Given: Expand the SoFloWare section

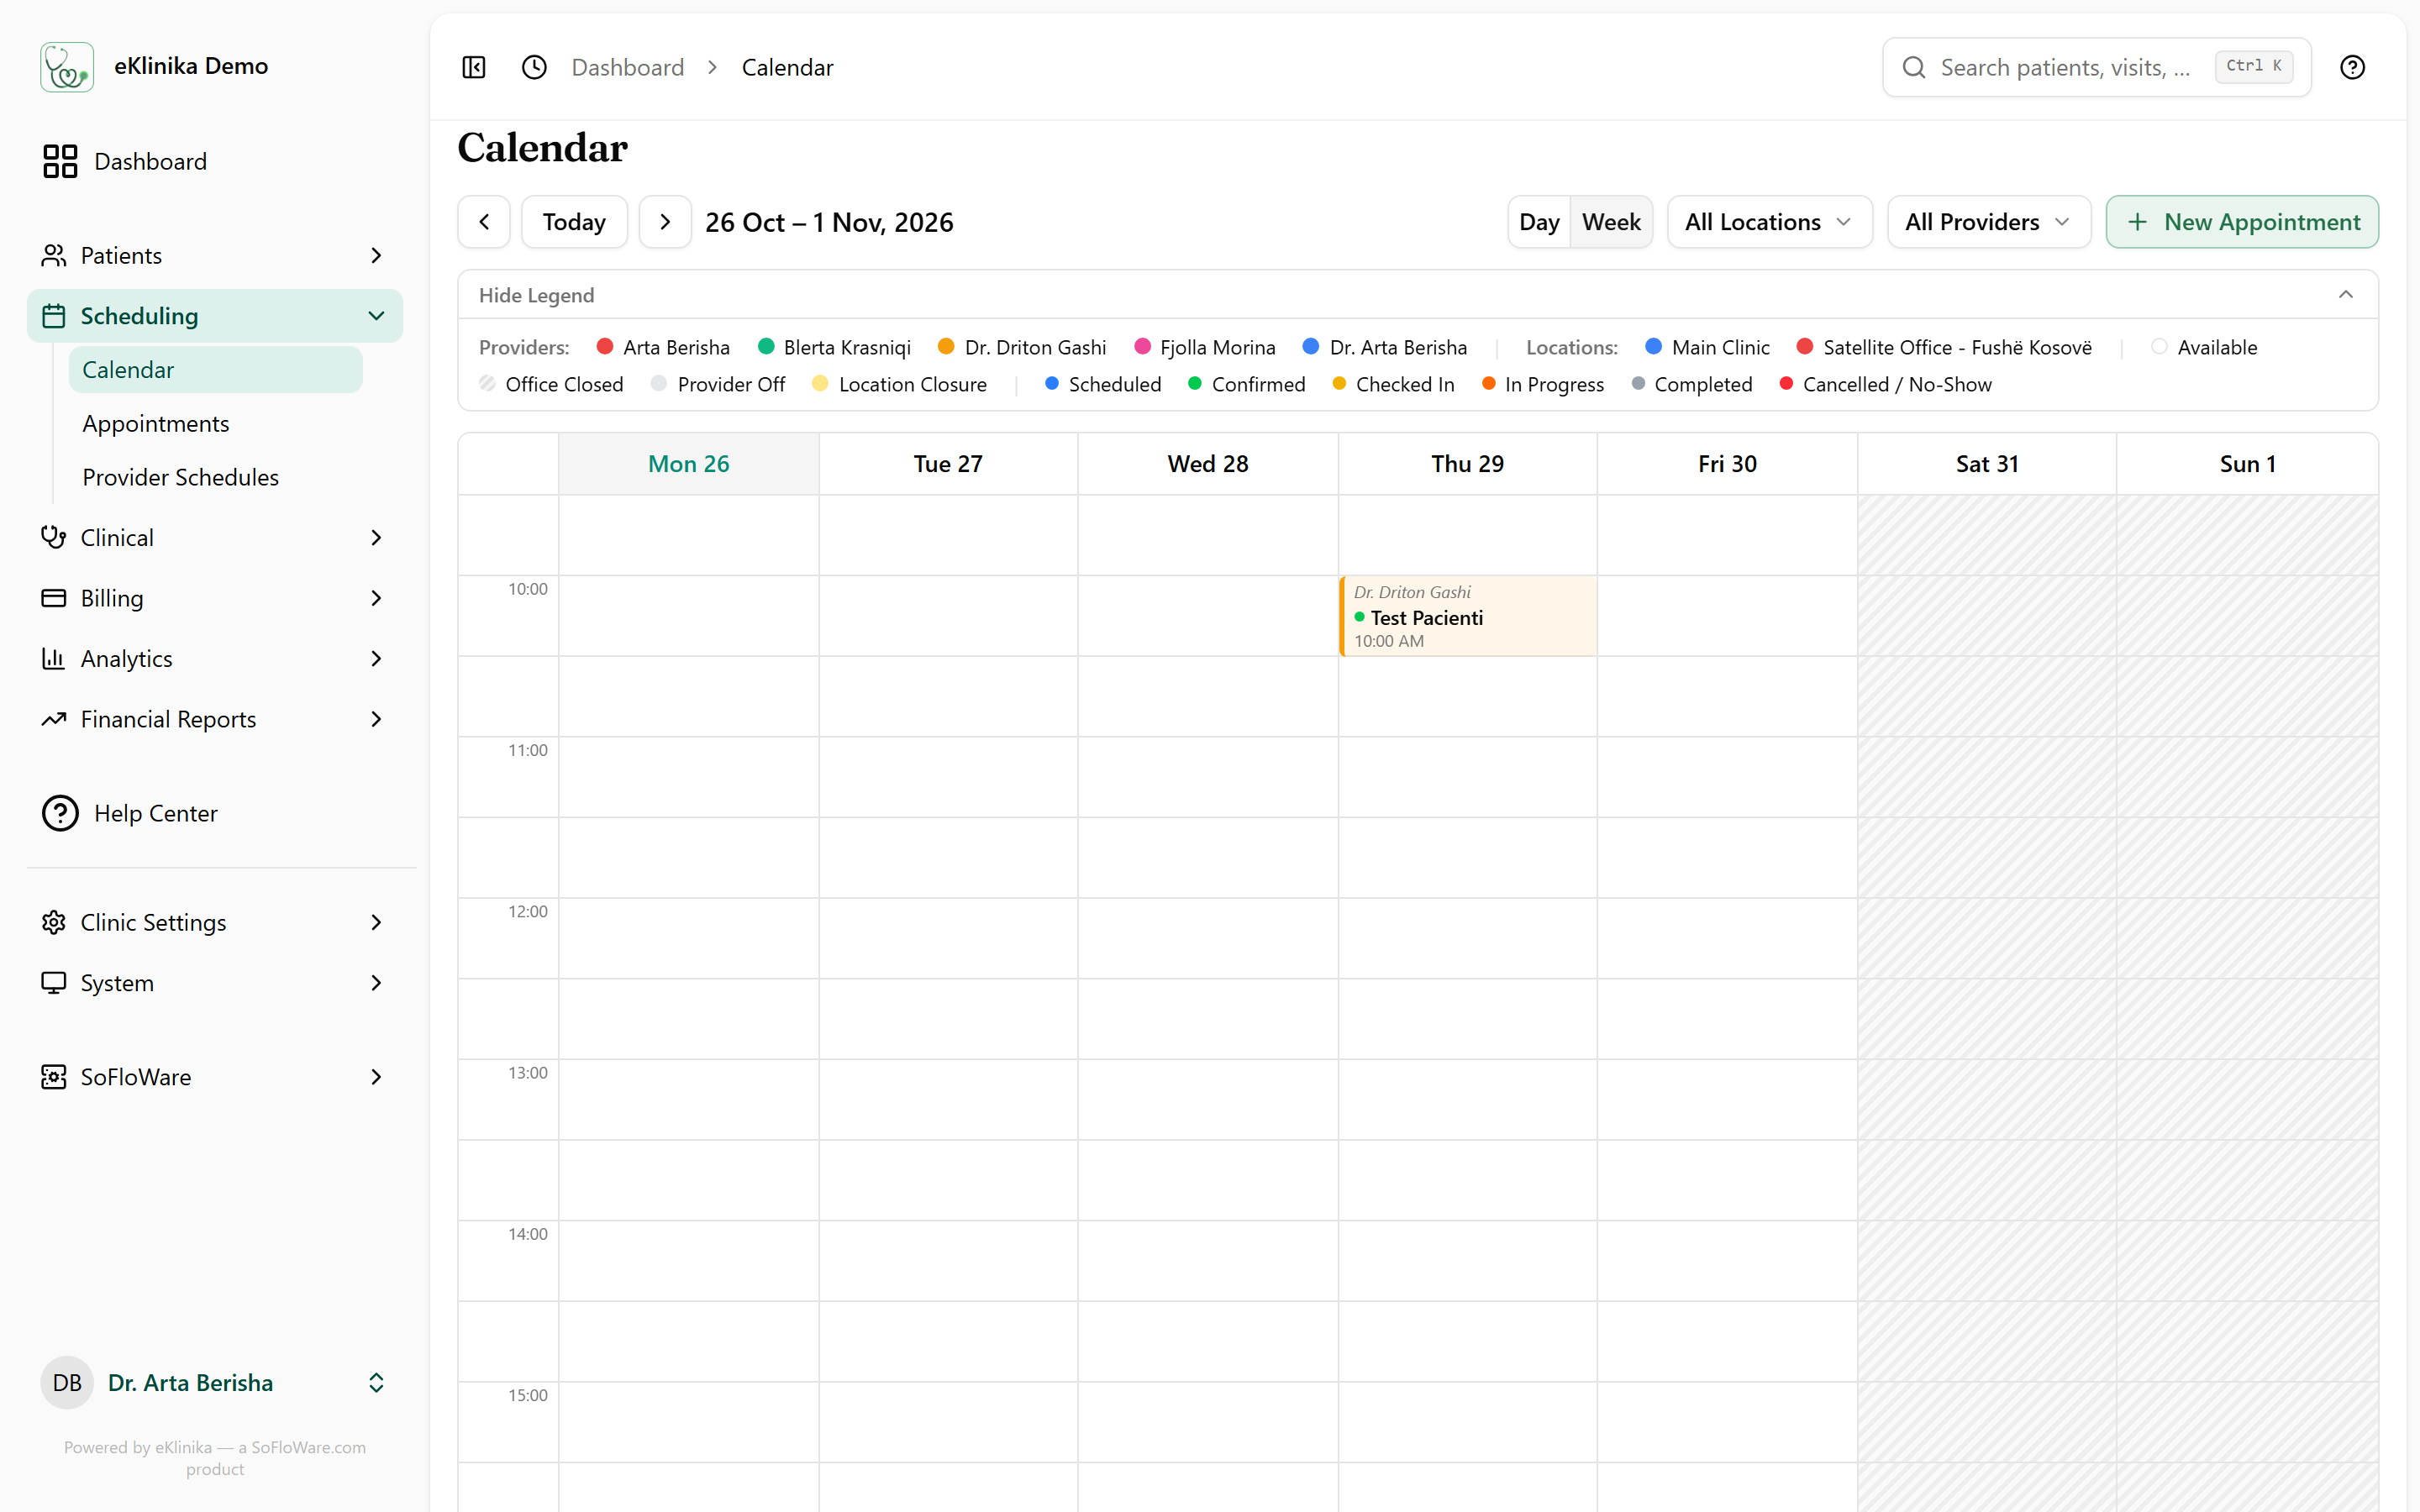Looking at the screenshot, I should [215, 1077].
